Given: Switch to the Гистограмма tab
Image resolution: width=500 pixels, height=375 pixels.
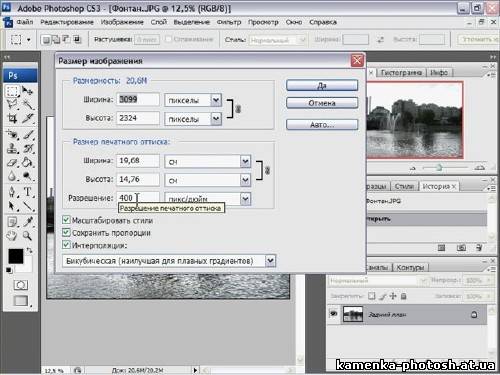Looking at the screenshot, I should (x=401, y=72).
